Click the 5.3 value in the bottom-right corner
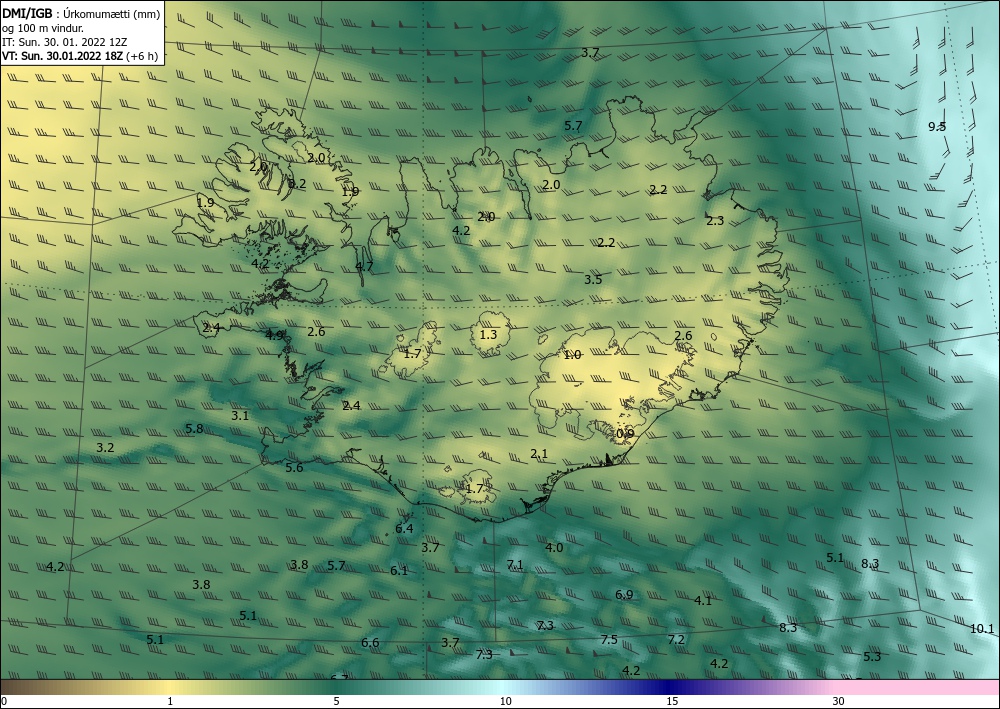The height and width of the screenshot is (709, 1000). (x=872, y=657)
